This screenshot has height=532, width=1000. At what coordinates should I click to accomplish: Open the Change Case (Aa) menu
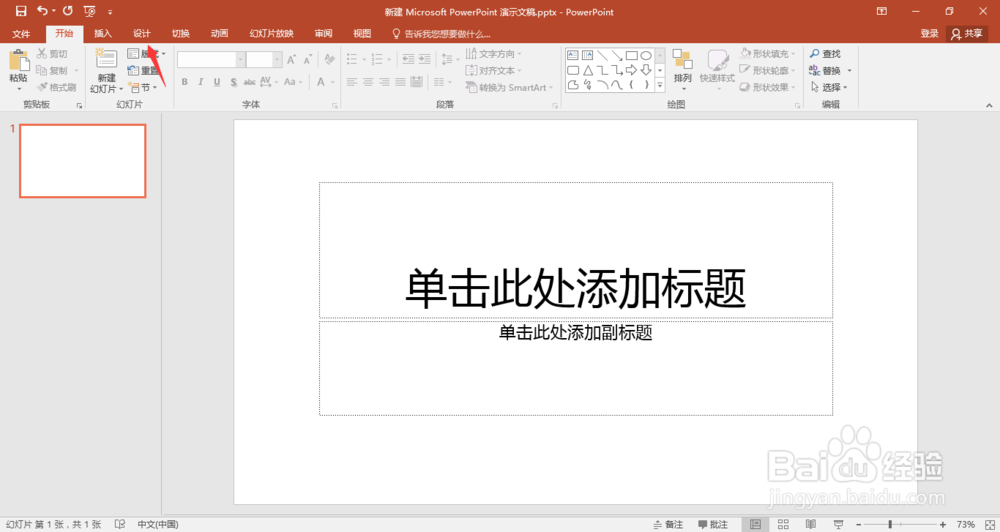(292, 82)
